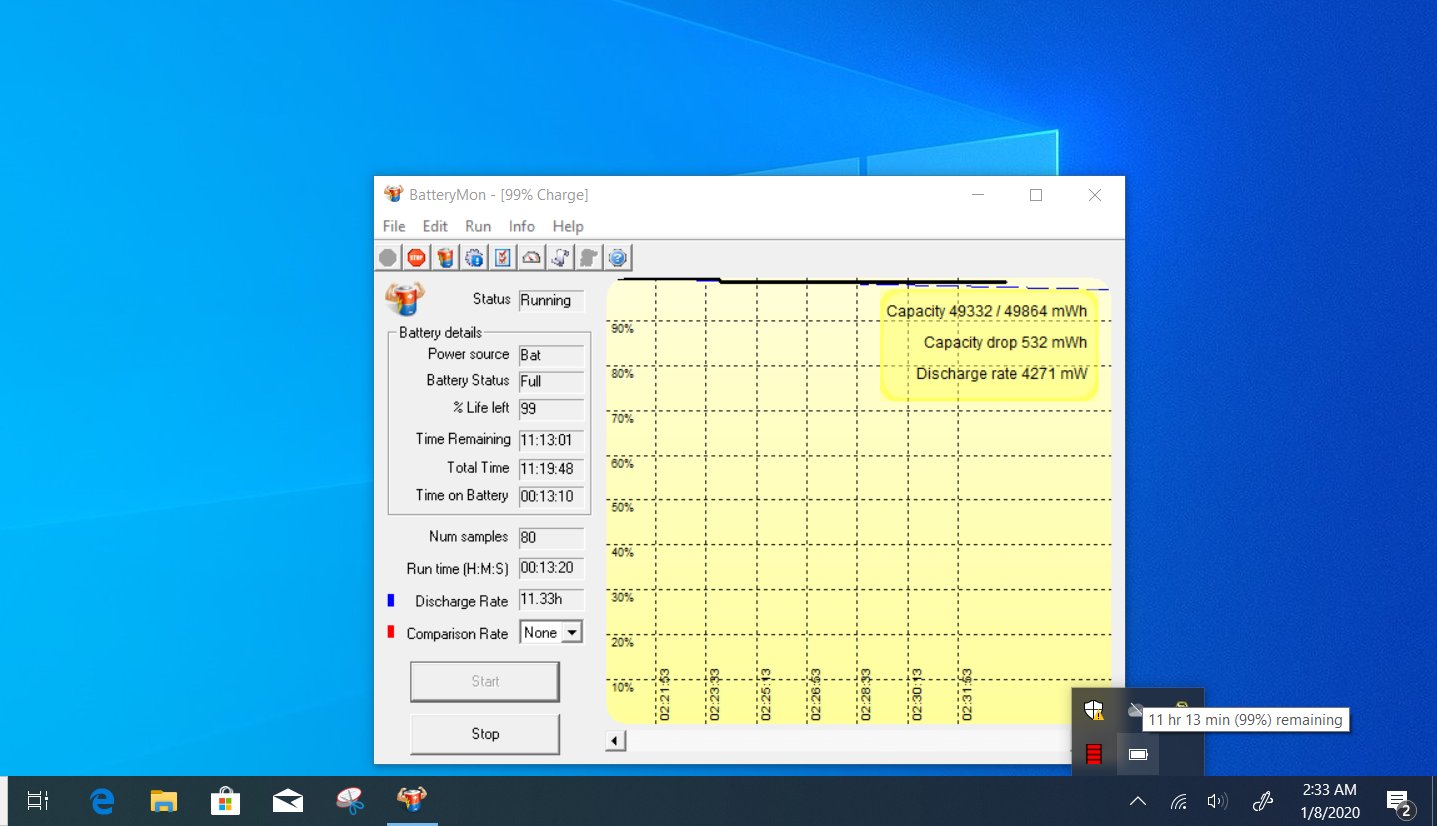Open the Edit menu
This screenshot has height=826, width=1437.
point(435,226)
